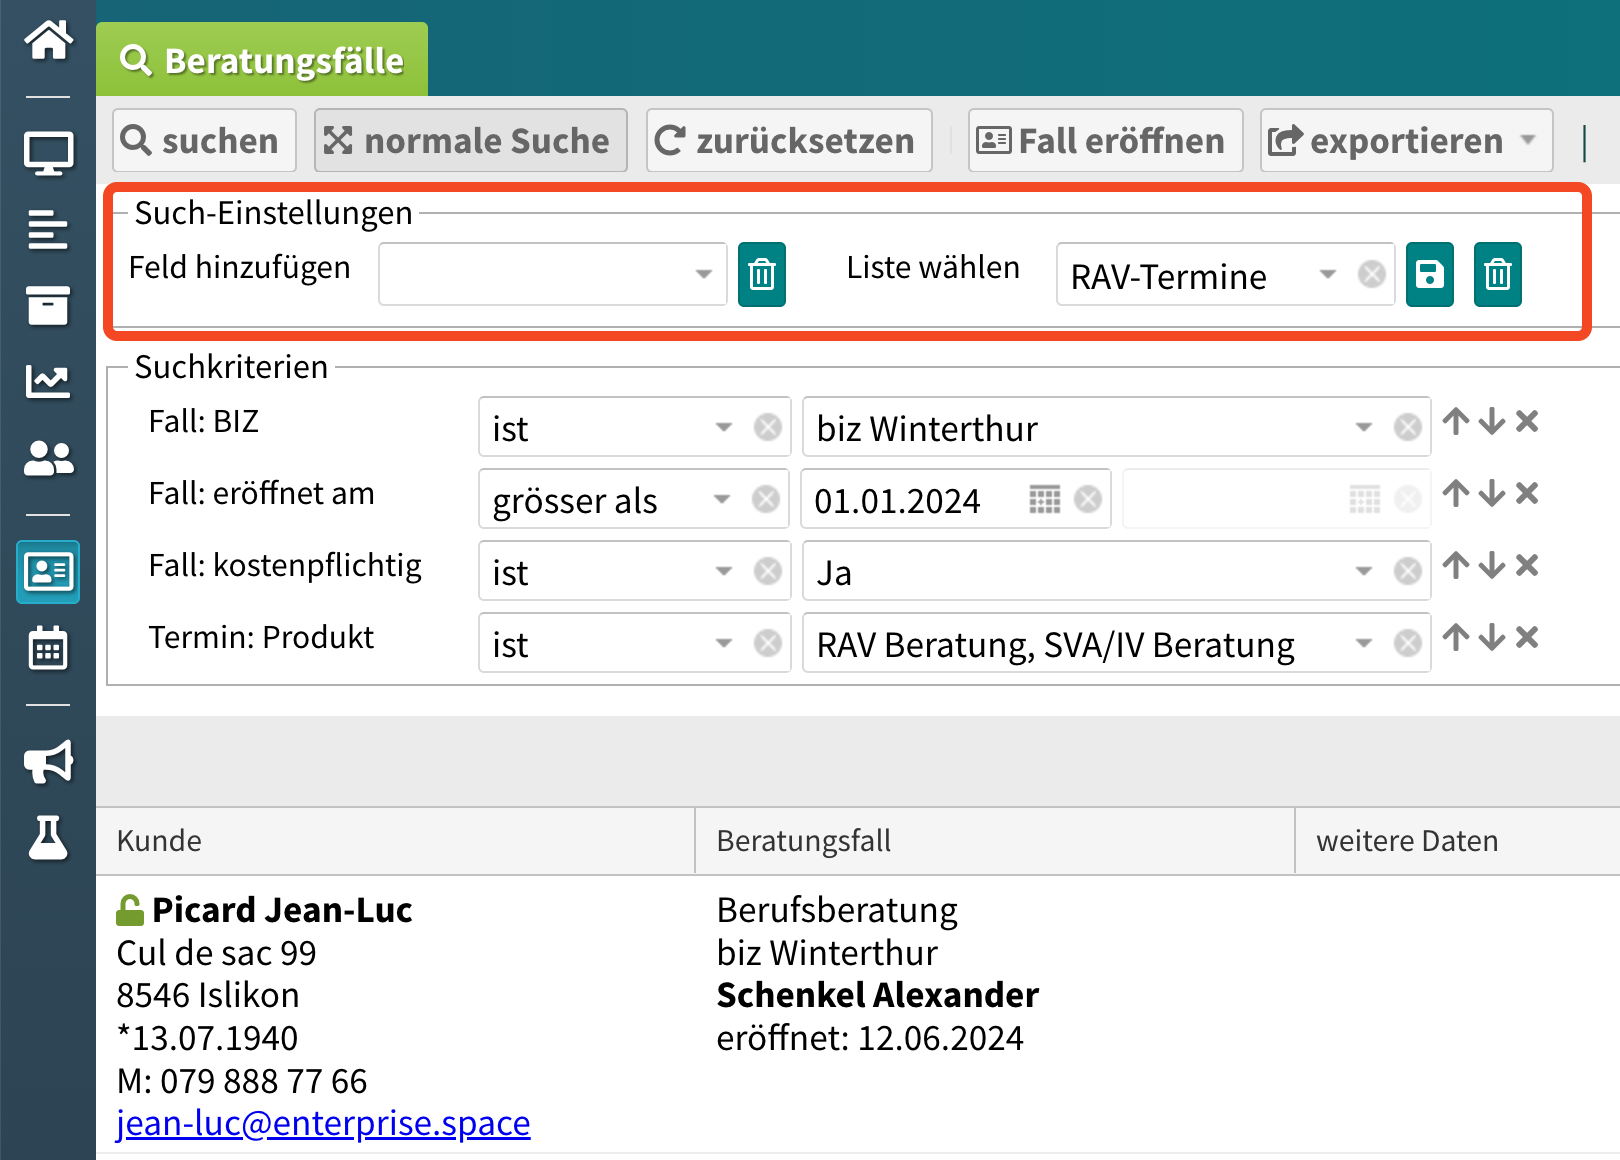Clear the biz Winterthur value
1620x1160 pixels.
point(1408,427)
